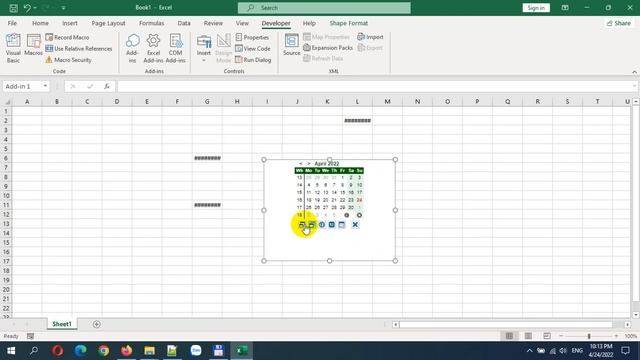Image resolution: width=640 pixels, height=360 pixels.
Task: Open the Undo history dropdown
Action: tap(35, 8)
